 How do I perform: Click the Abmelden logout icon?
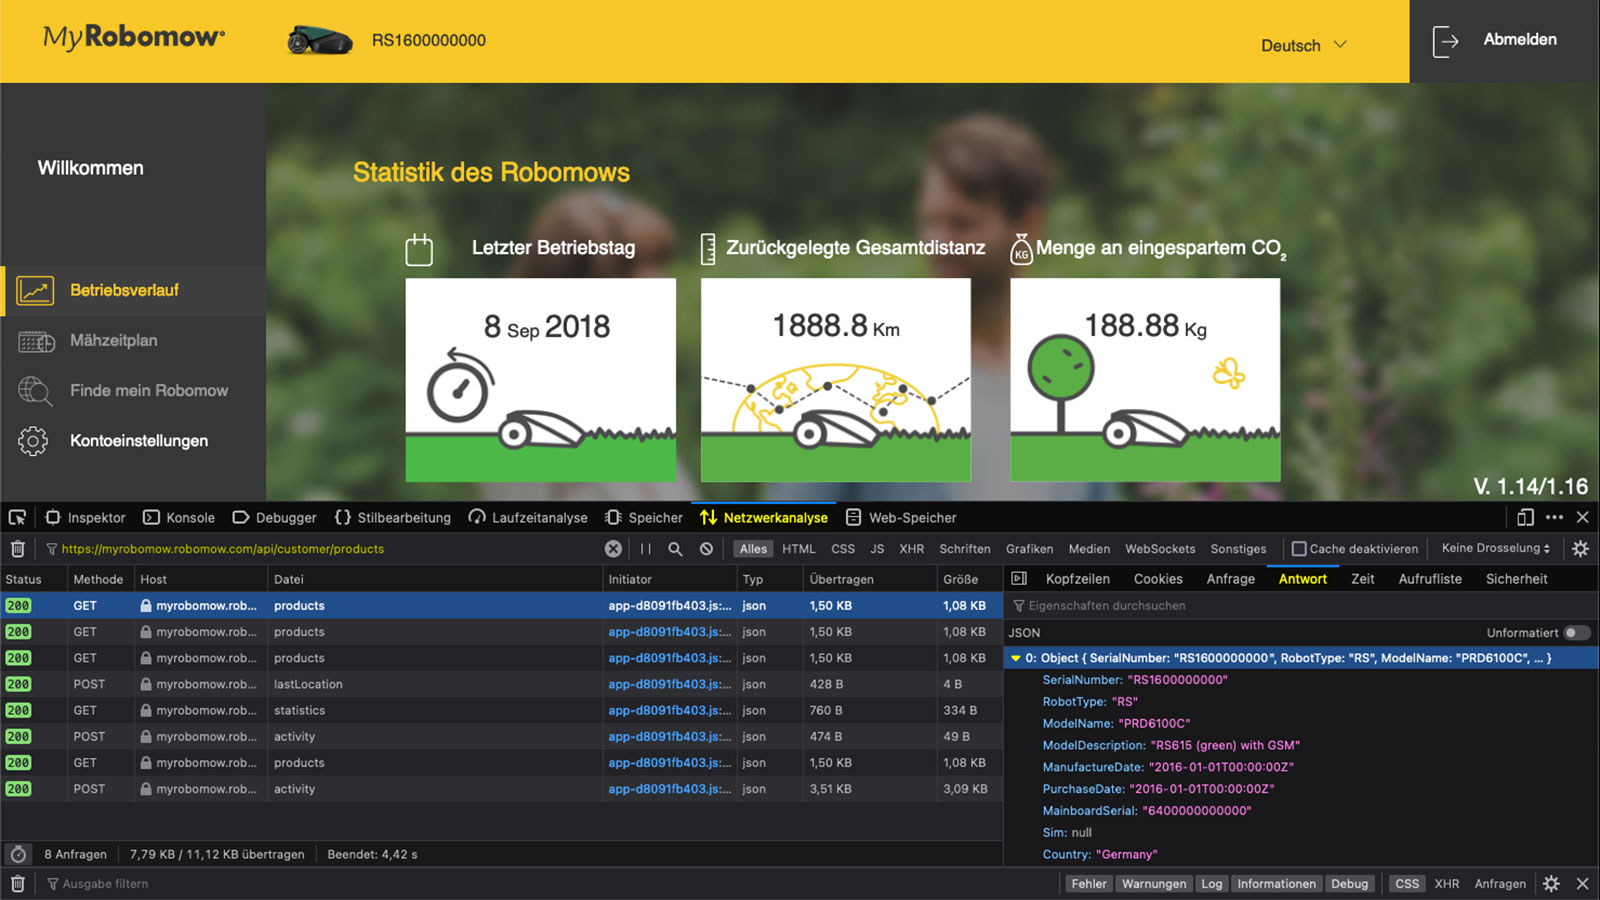pyautogui.click(x=1445, y=42)
